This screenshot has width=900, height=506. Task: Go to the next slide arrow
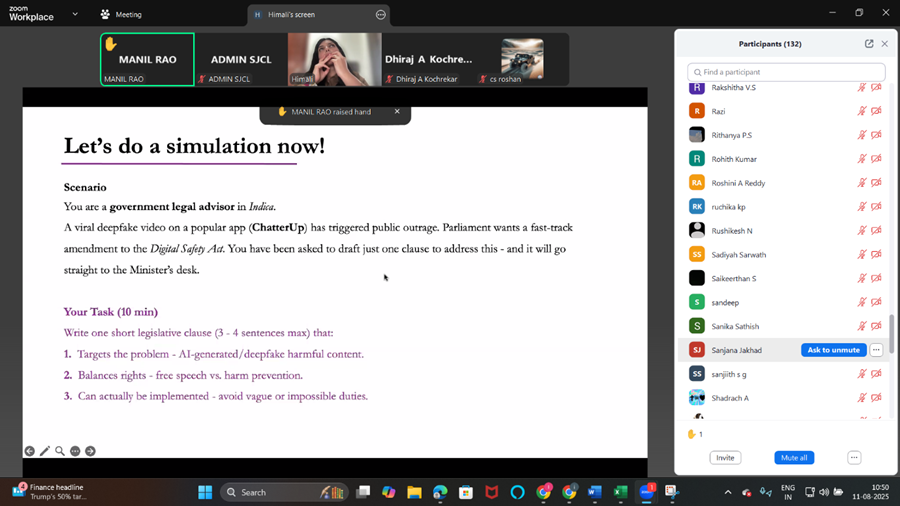tap(90, 451)
